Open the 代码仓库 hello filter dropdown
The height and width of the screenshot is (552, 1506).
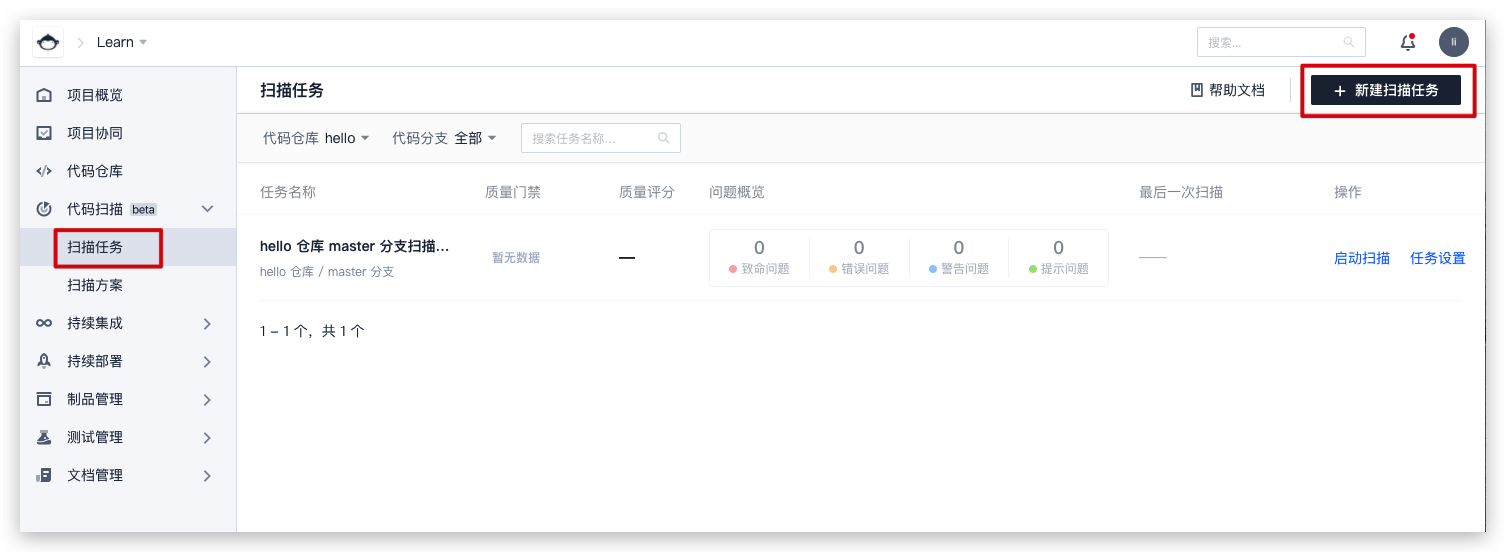(x=316, y=138)
